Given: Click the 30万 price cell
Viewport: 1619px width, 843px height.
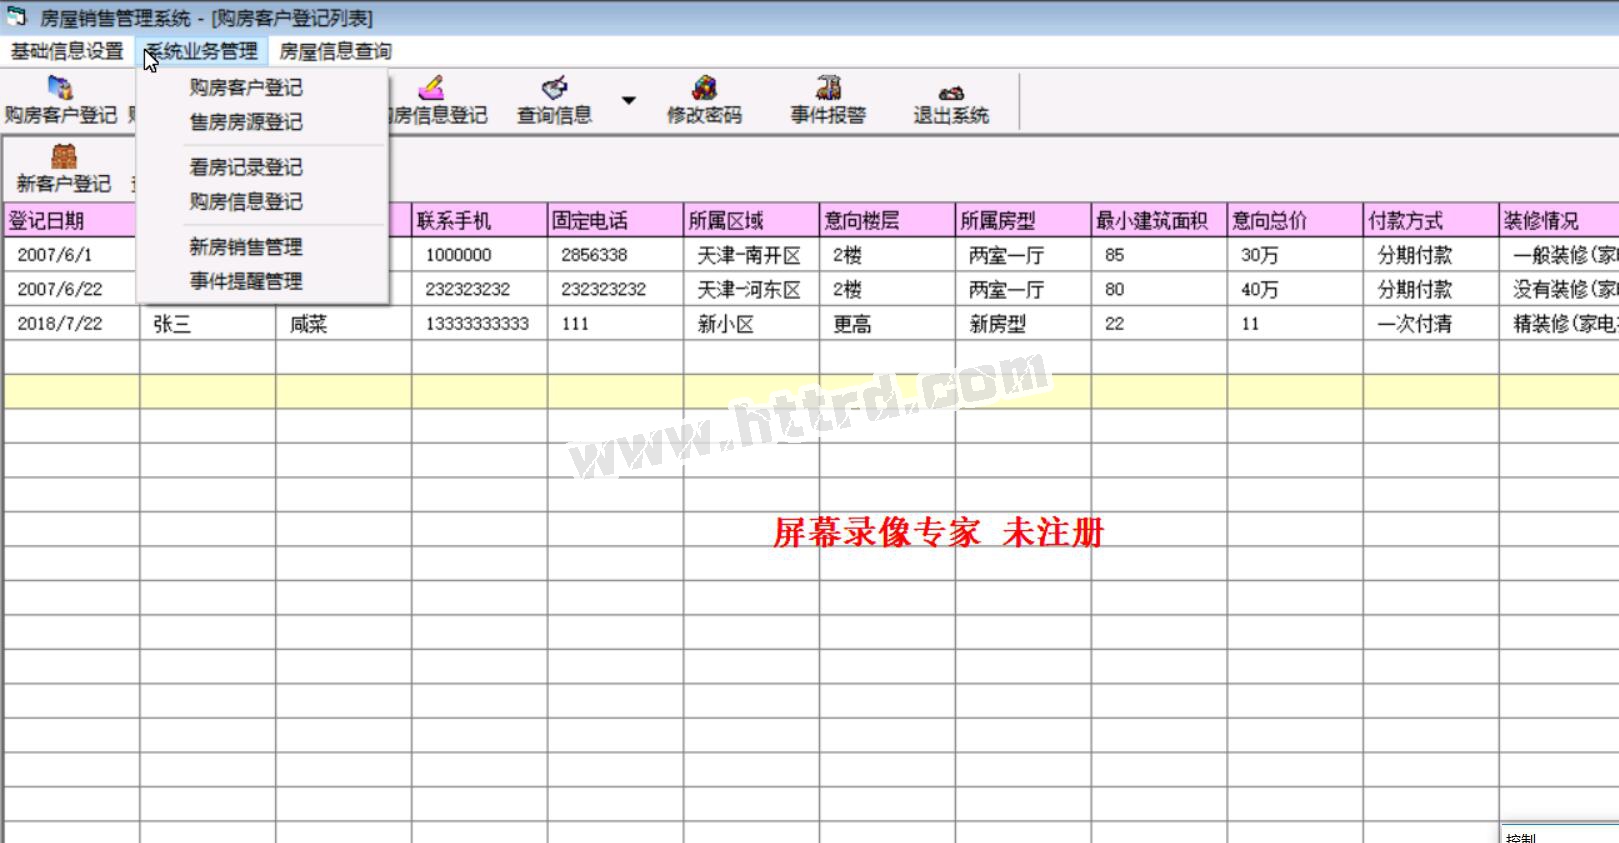Looking at the screenshot, I should pyautogui.click(x=1295, y=255).
